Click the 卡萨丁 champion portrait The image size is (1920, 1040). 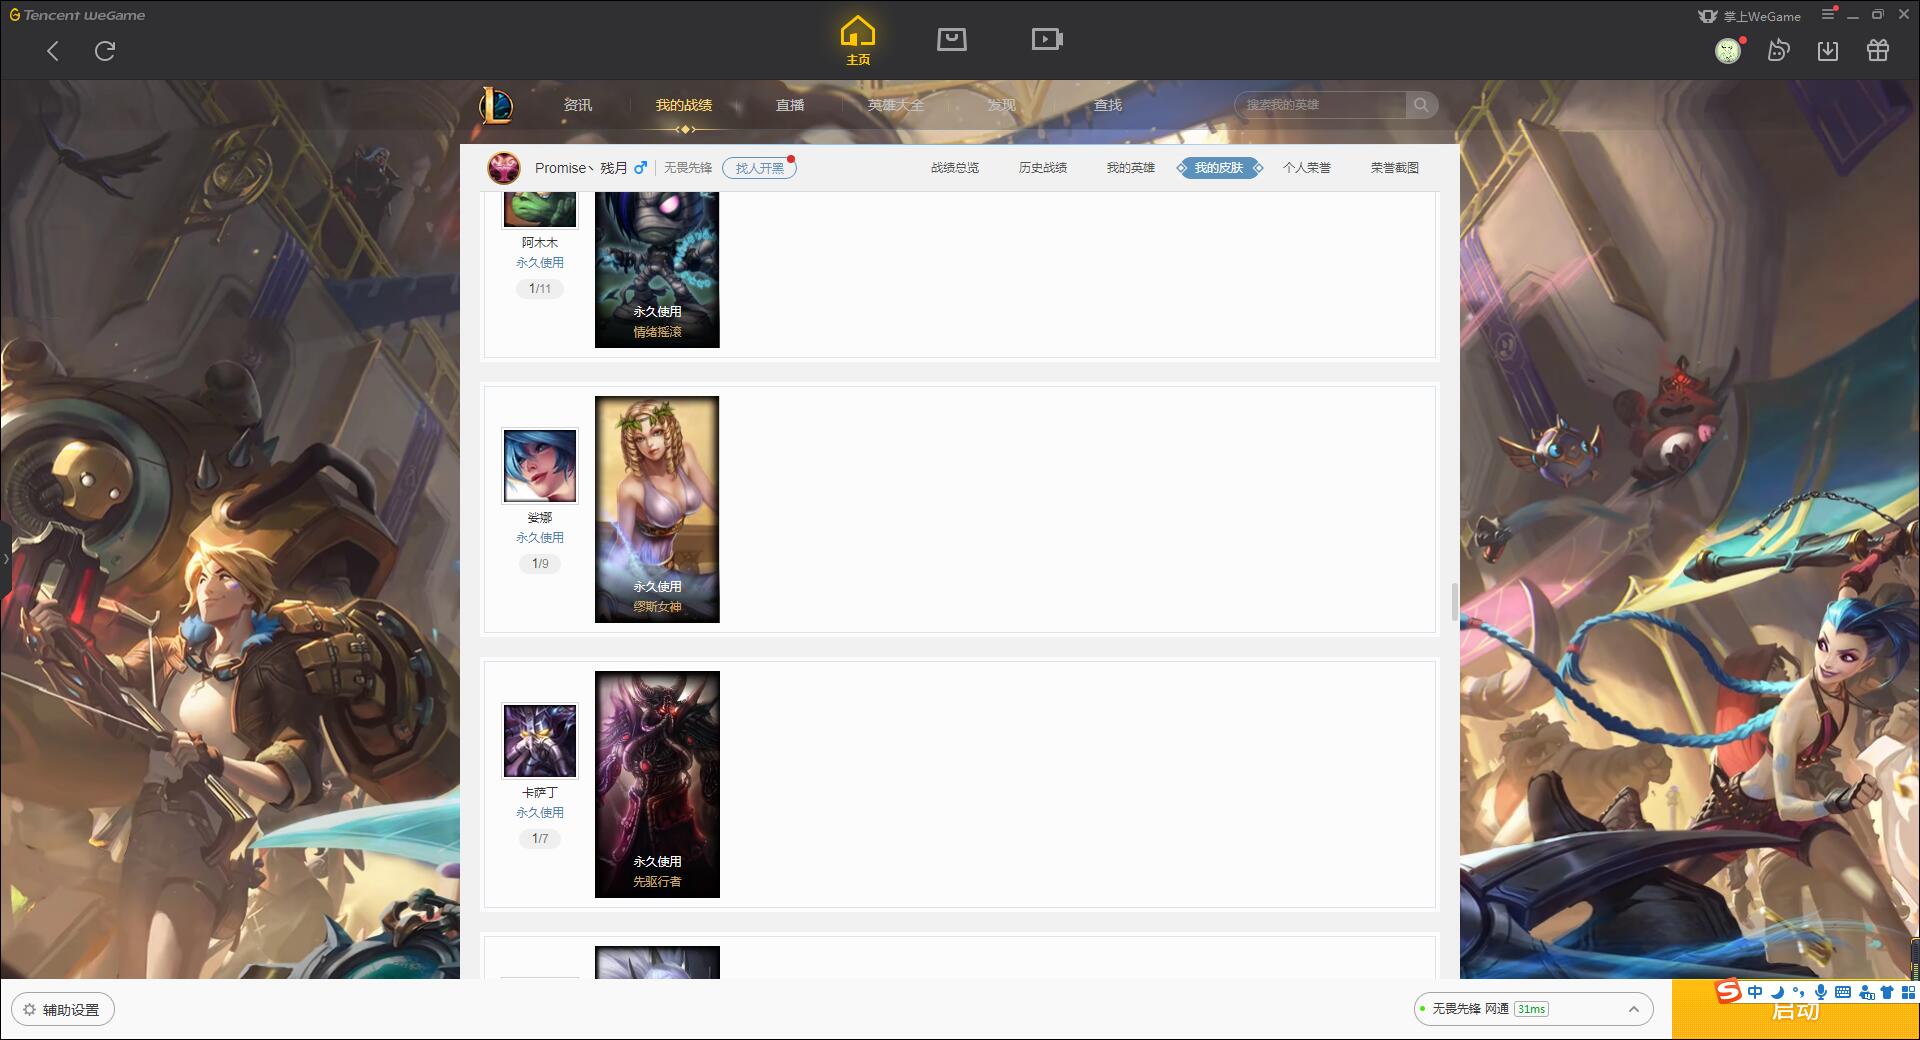pyautogui.click(x=540, y=741)
